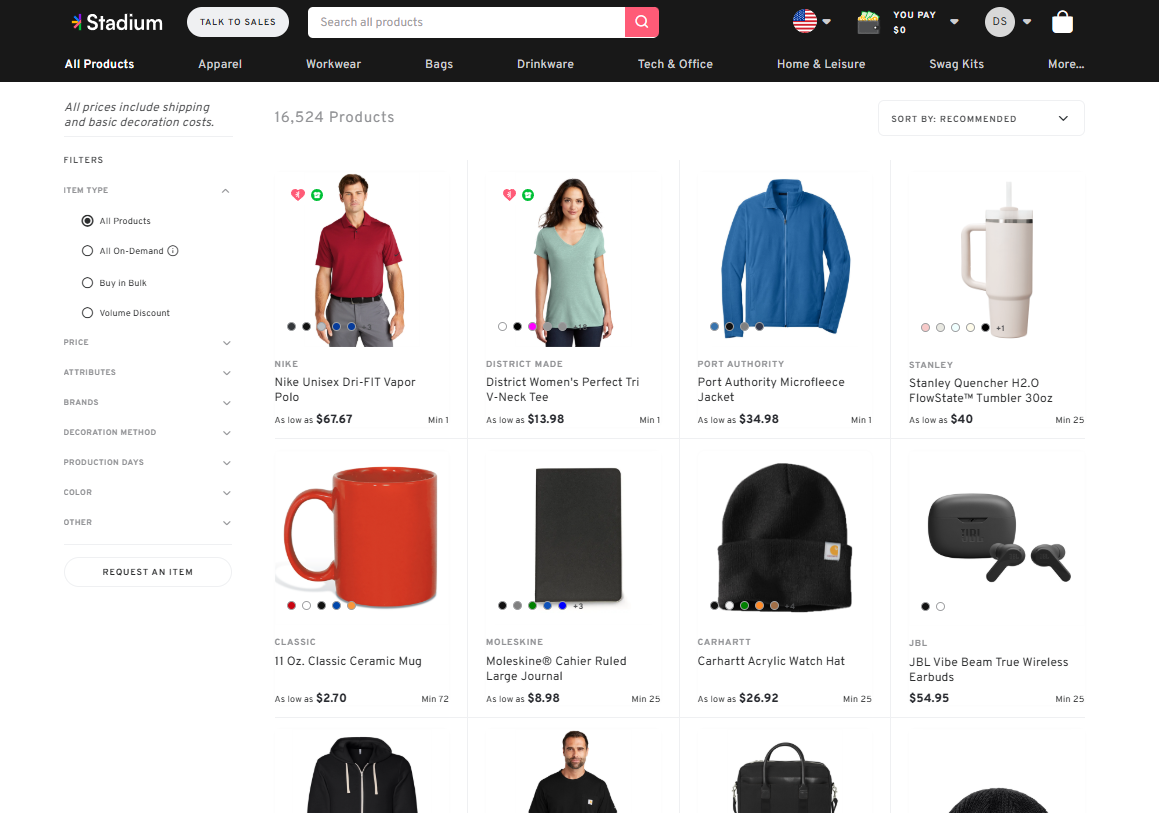This screenshot has width=1159, height=813.
Task: Open the More... navigation menu
Action: coord(1066,64)
